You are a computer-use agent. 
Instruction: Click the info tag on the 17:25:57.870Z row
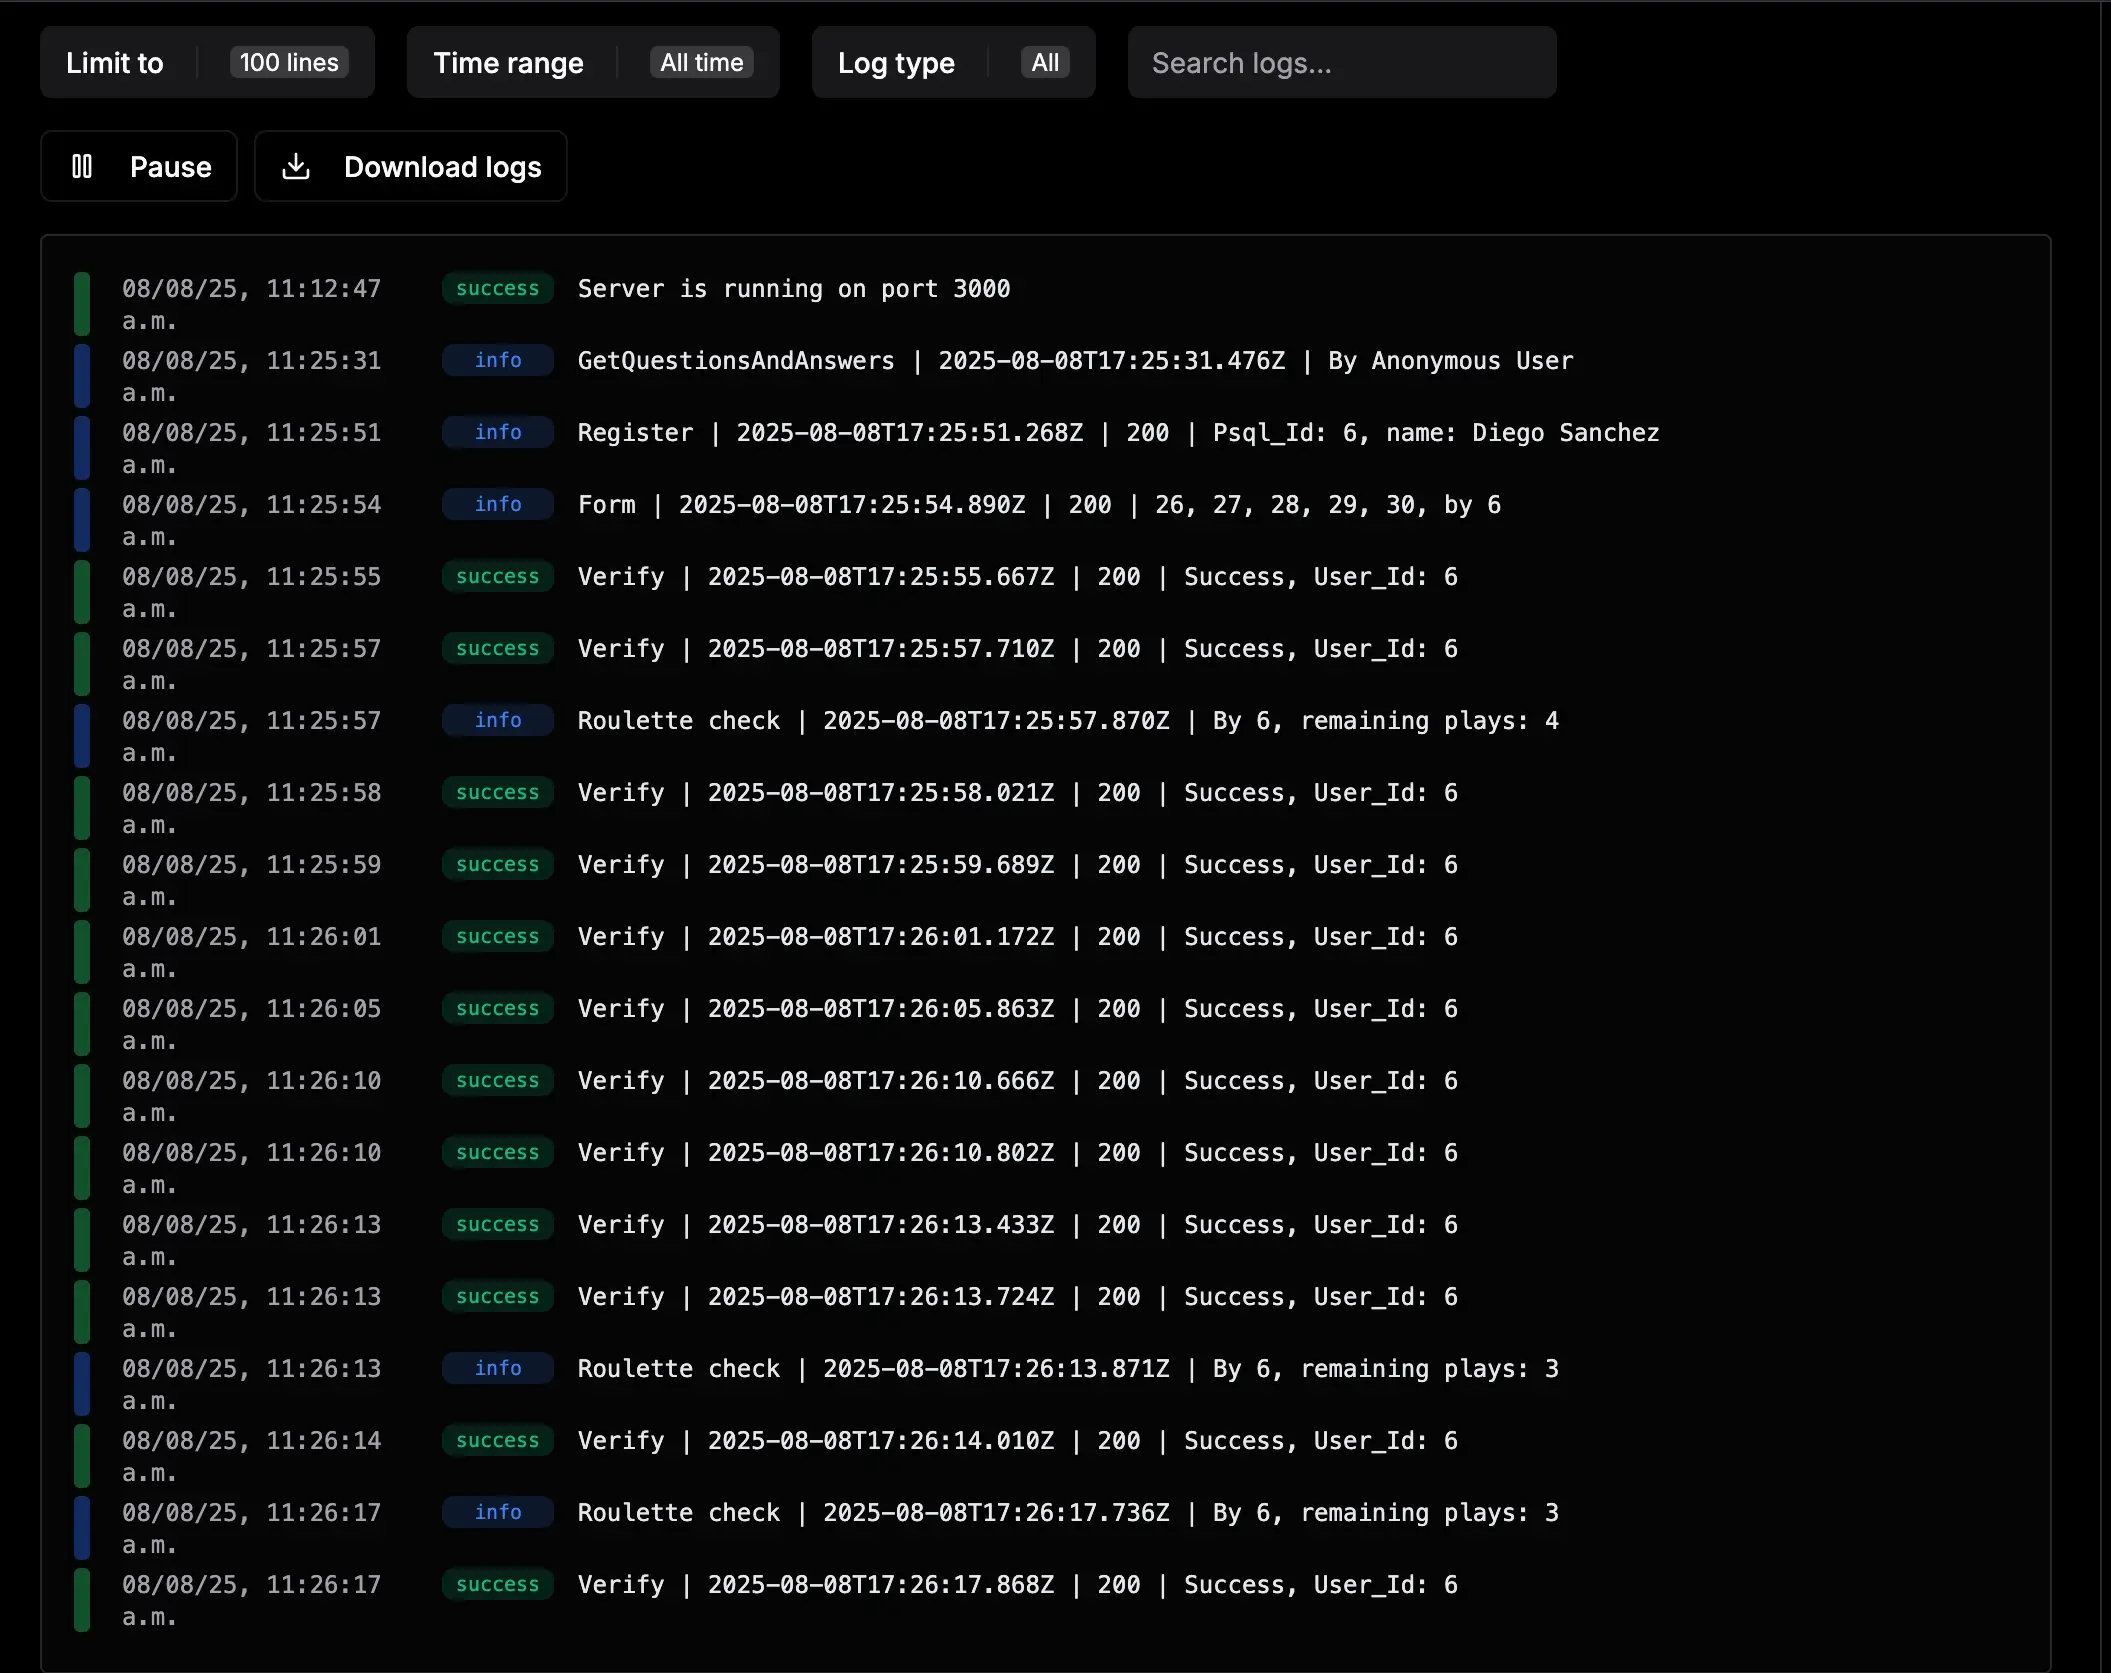[497, 721]
